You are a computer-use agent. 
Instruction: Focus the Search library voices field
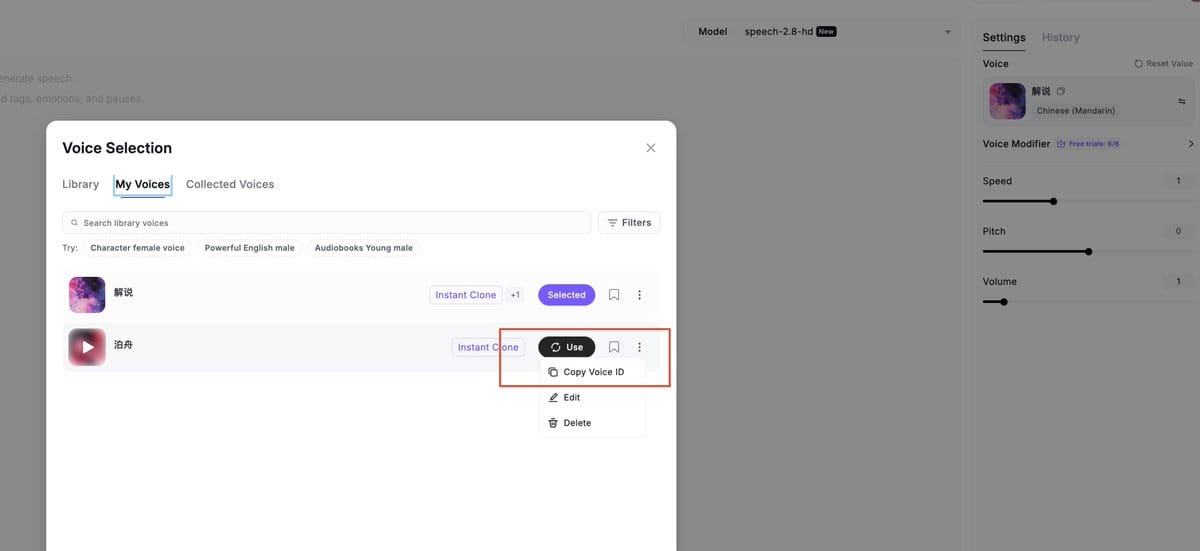(326, 223)
